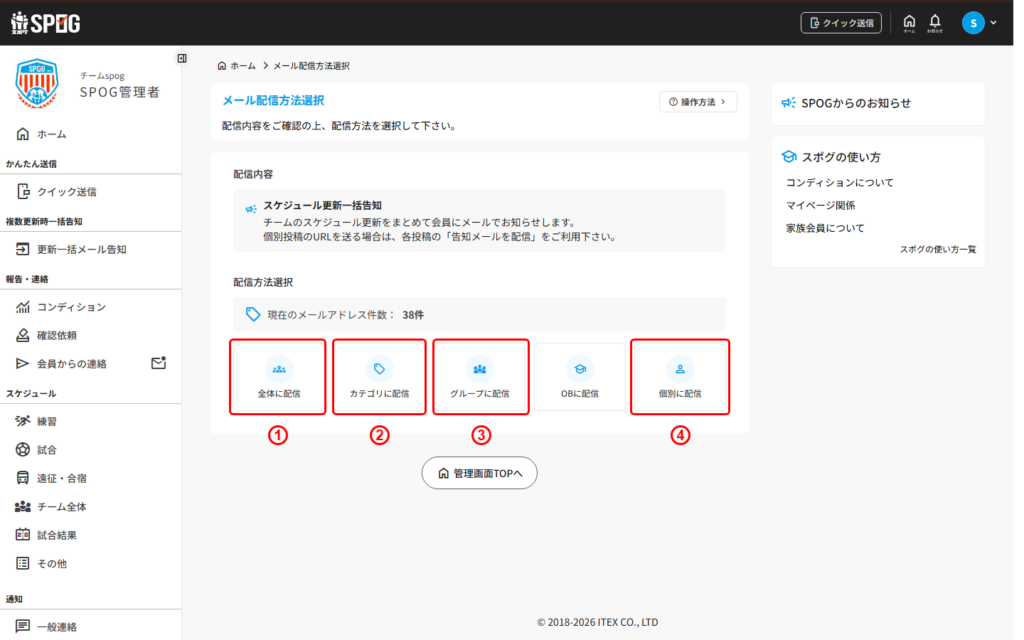Viewport: 1024px width, 640px height.
Task: Open スポグの使い方一覧 link
Action: click(938, 249)
